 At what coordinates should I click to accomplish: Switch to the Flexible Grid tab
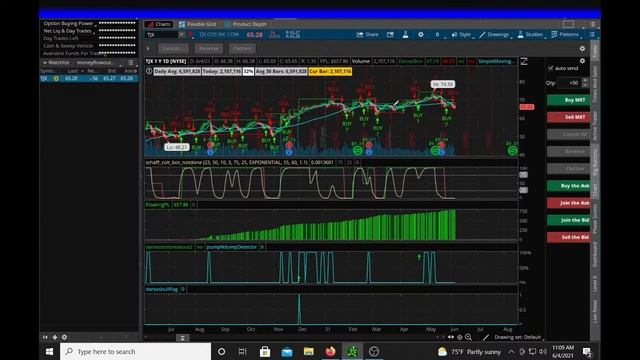click(198, 24)
